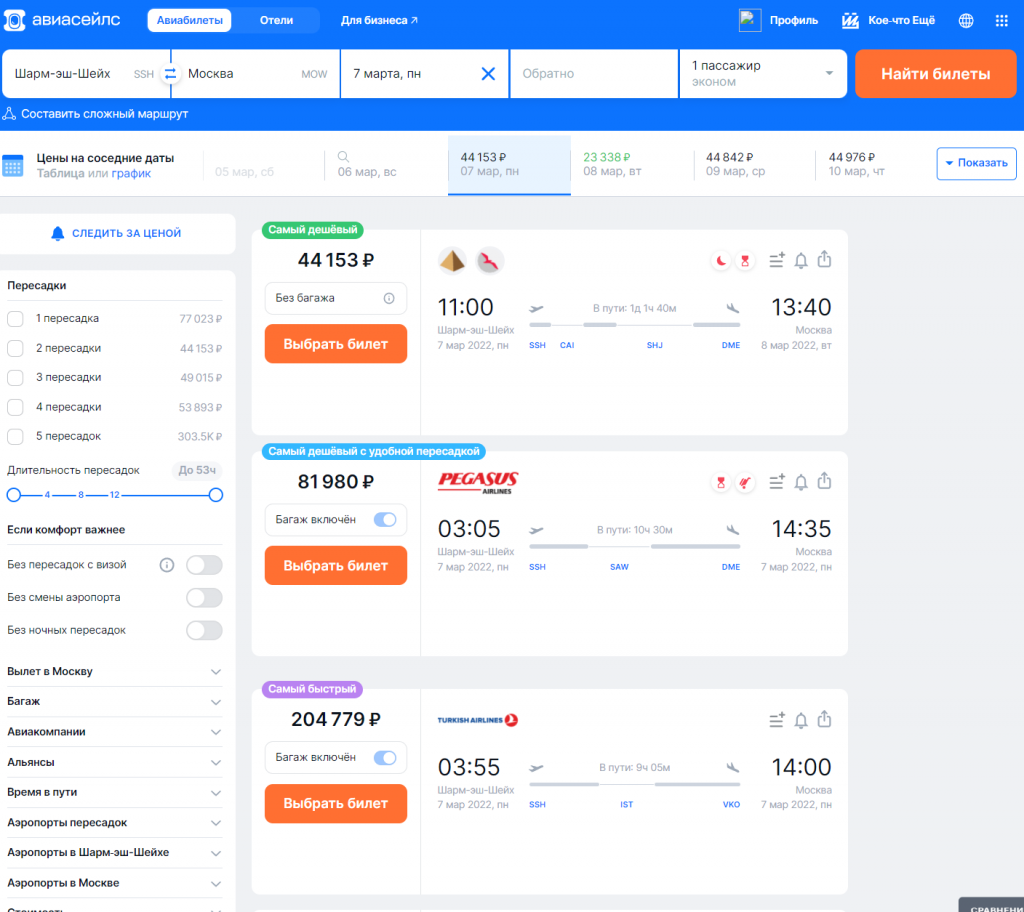Choose the 204 779 ₽ Turkish ticket
This screenshot has height=912, width=1024.
point(336,804)
